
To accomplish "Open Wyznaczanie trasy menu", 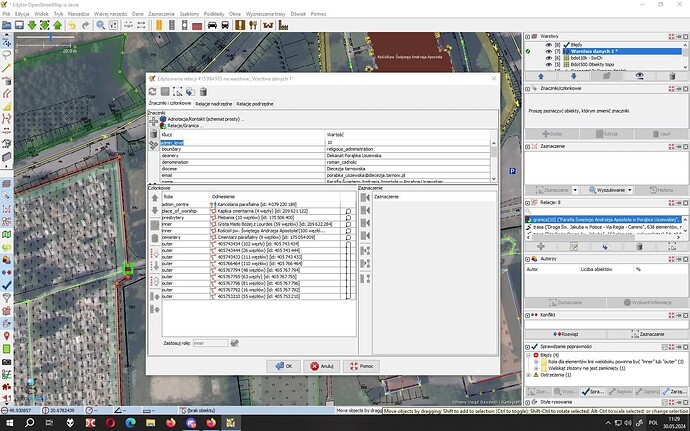I will (265, 14).
